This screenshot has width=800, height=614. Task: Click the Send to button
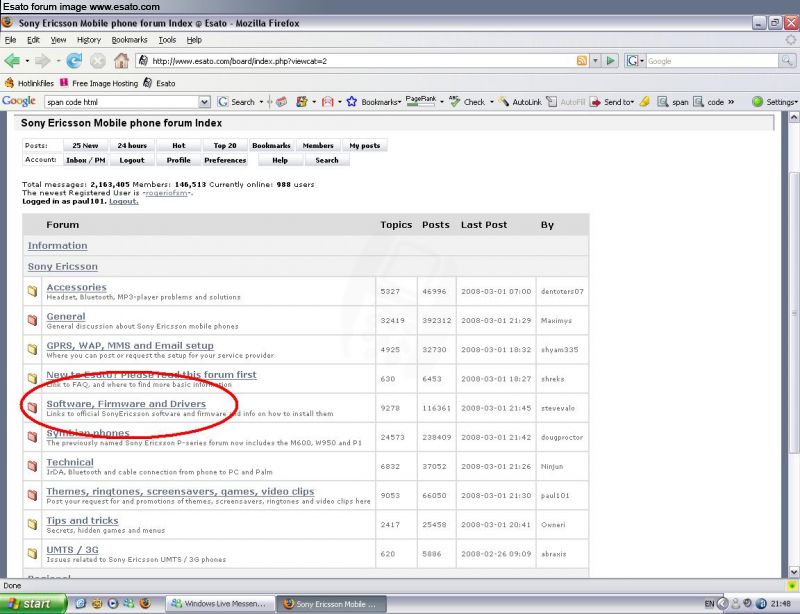pyautogui.click(x=610, y=102)
